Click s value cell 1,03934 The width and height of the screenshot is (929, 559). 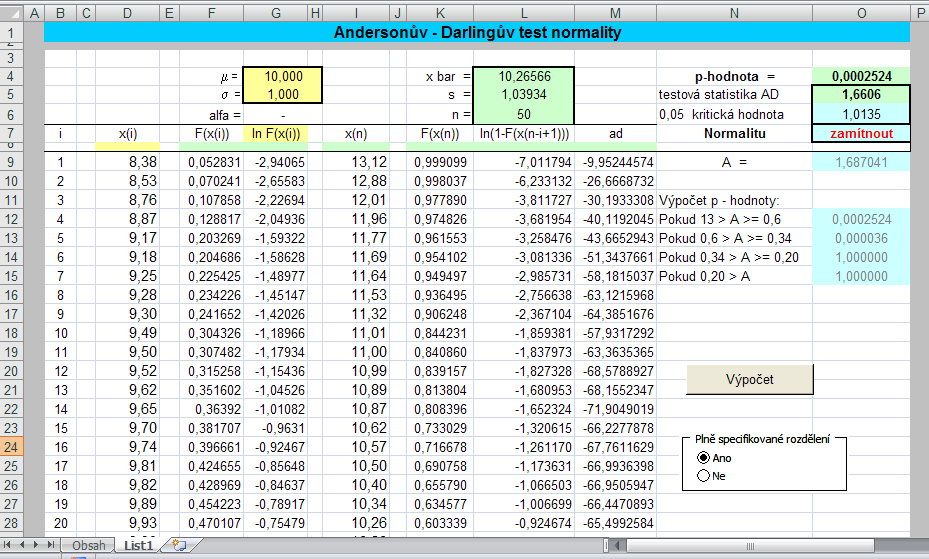click(524, 94)
